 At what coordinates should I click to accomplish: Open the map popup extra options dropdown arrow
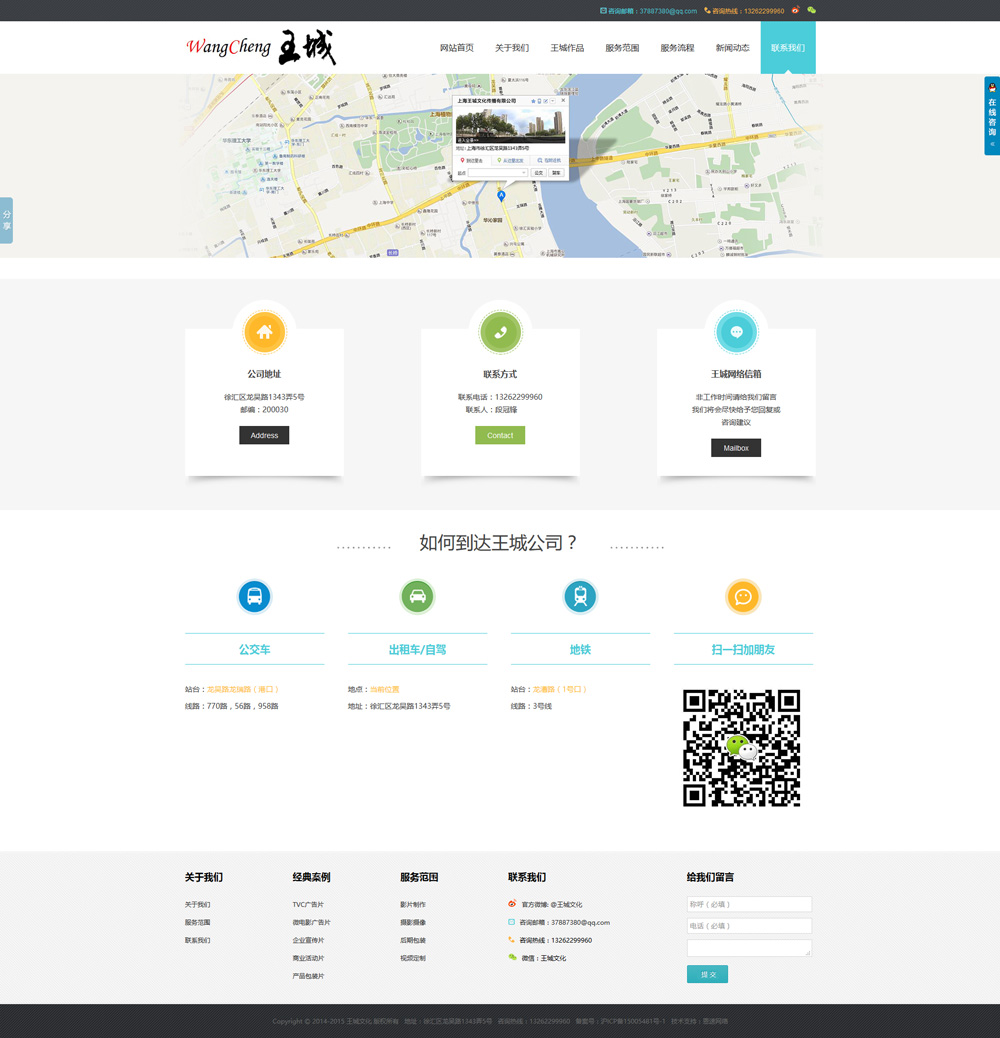pos(553,101)
